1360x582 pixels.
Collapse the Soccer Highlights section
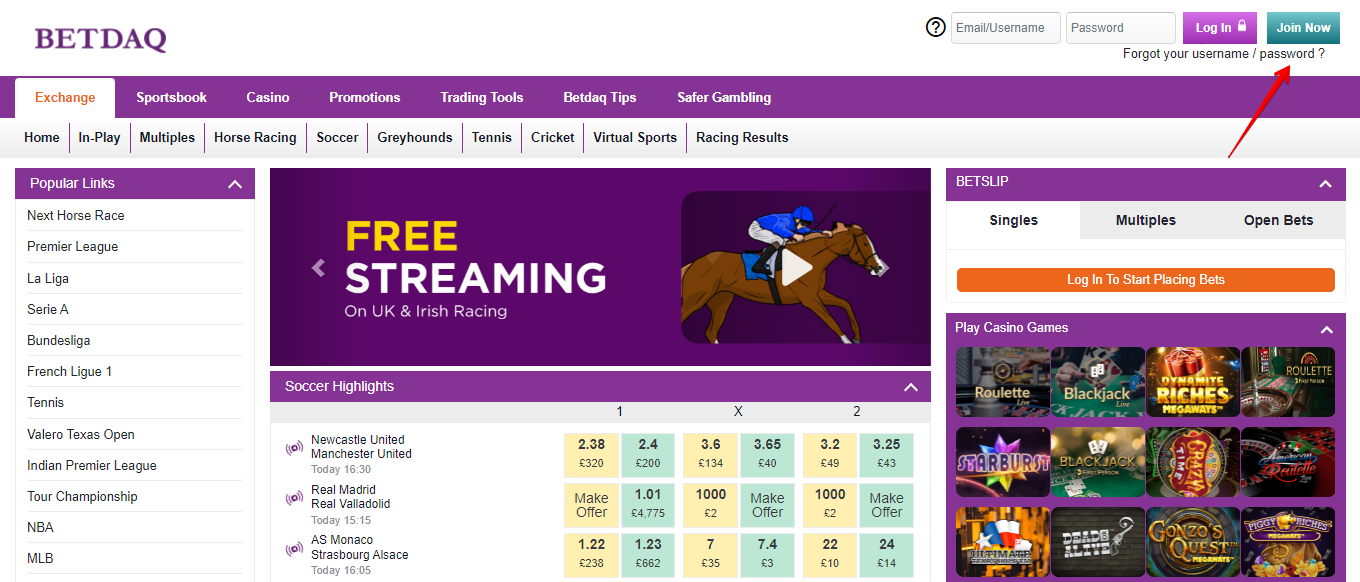click(911, 387)
